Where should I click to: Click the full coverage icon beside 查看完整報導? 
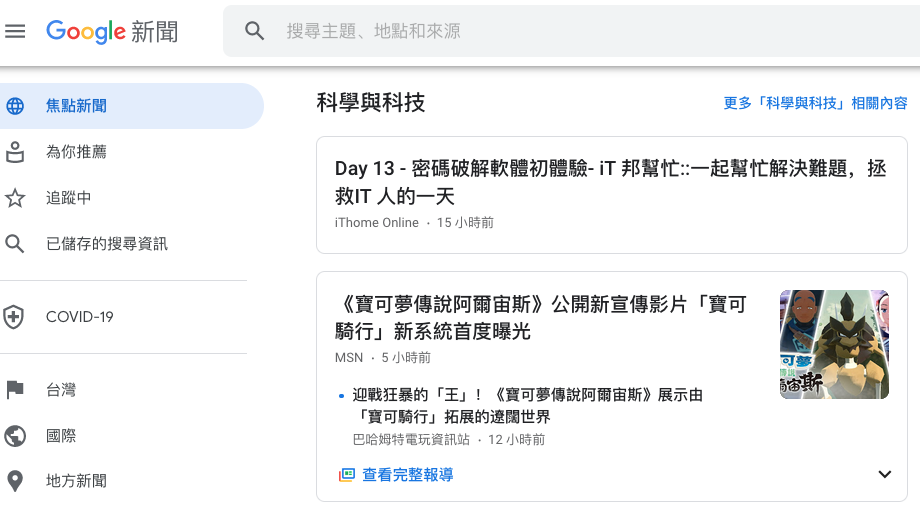click(x=347, y=475)
